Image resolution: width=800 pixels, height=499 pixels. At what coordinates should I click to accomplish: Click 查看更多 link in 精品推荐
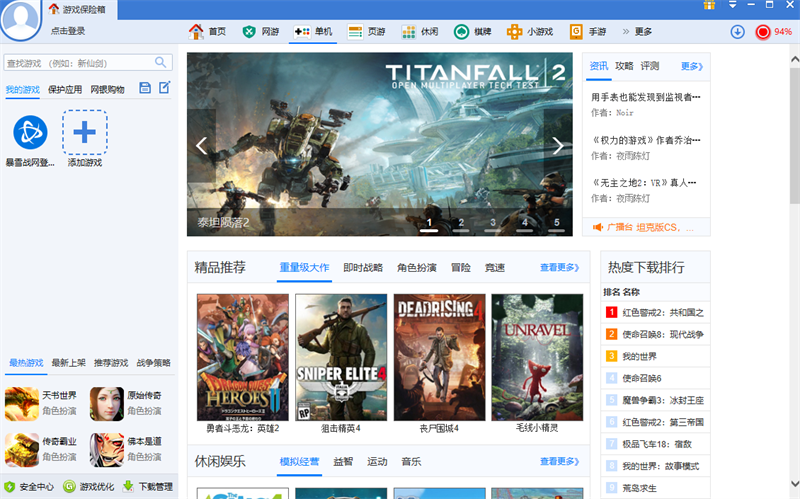(559, 268)
